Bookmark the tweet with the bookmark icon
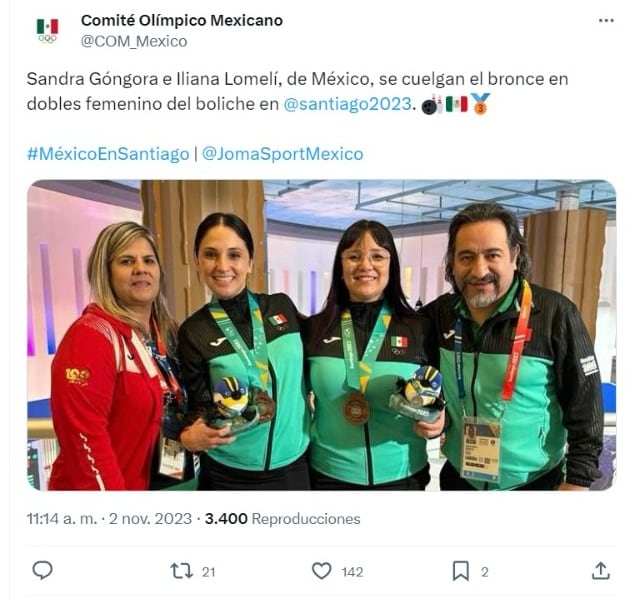Image resolution: width=631 pixels, height=601 pixels. pyautogui.click(x=460, y=571)
